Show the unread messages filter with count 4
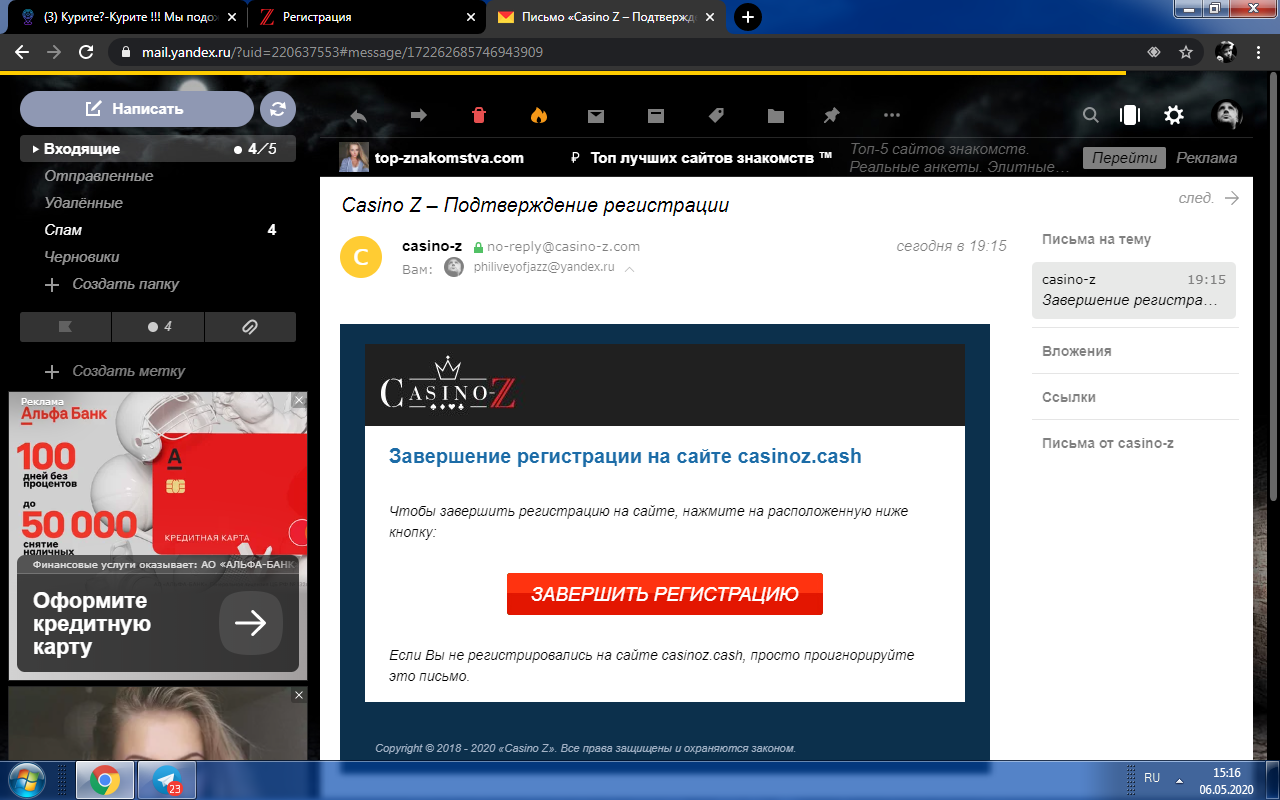 [158, 327]
